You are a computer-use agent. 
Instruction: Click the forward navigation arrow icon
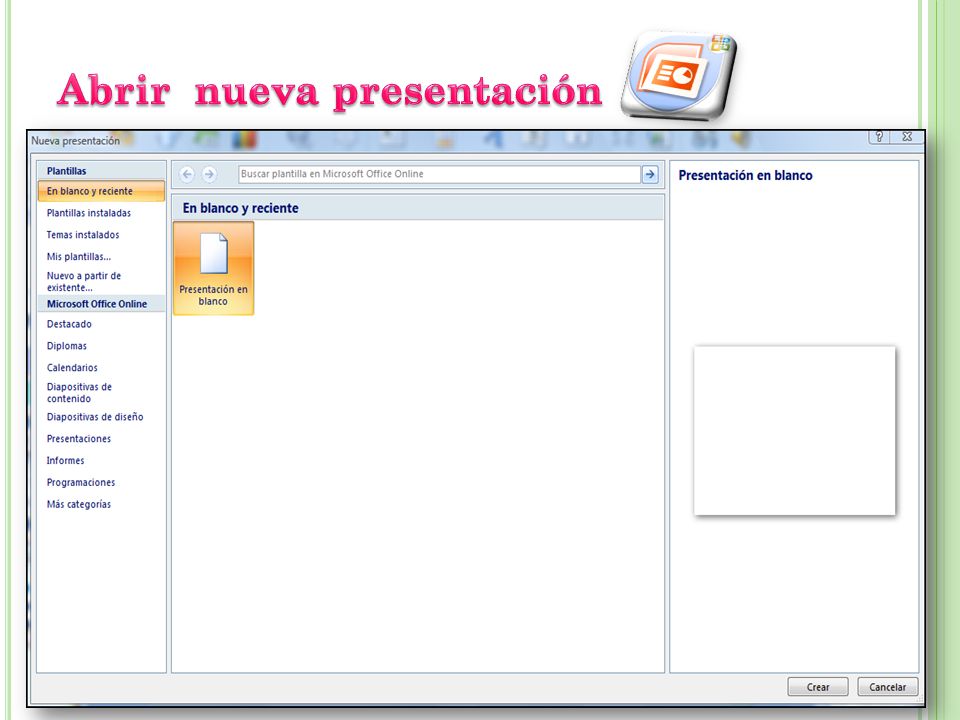(x=209, y=174)
